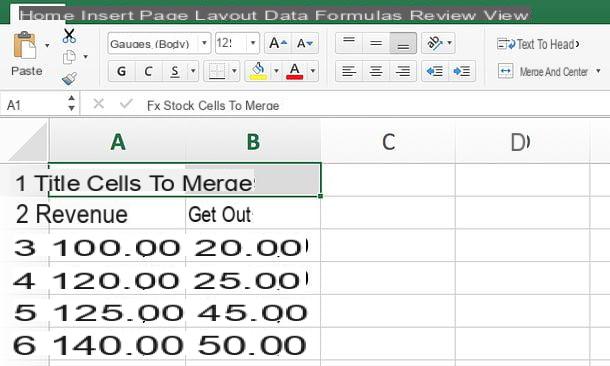610x366 pixels.
Task: Confirm formula entry checkmark icon
Action: click(x=126, y=104)
